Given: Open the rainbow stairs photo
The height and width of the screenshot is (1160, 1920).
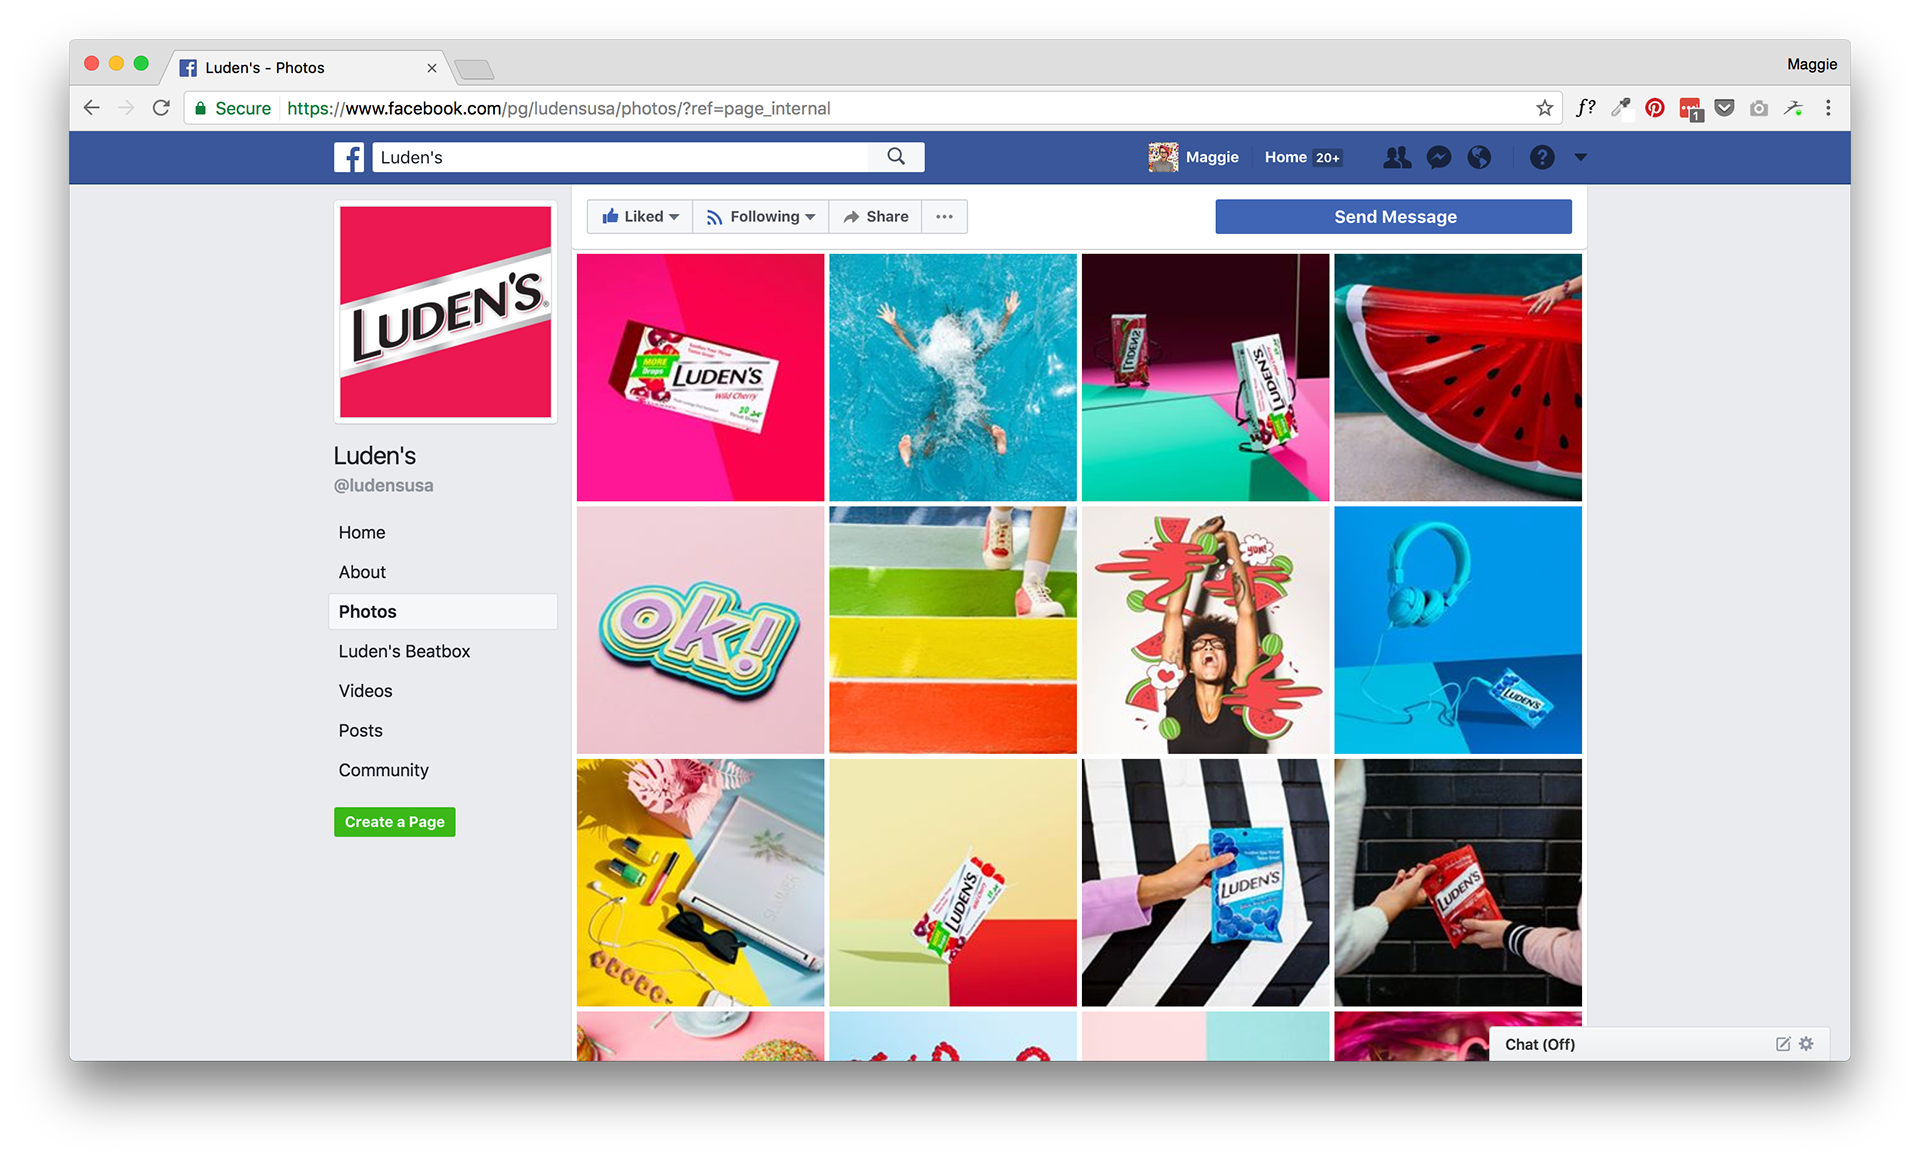Looking at the screenshot, I should [x=953, y=630].
